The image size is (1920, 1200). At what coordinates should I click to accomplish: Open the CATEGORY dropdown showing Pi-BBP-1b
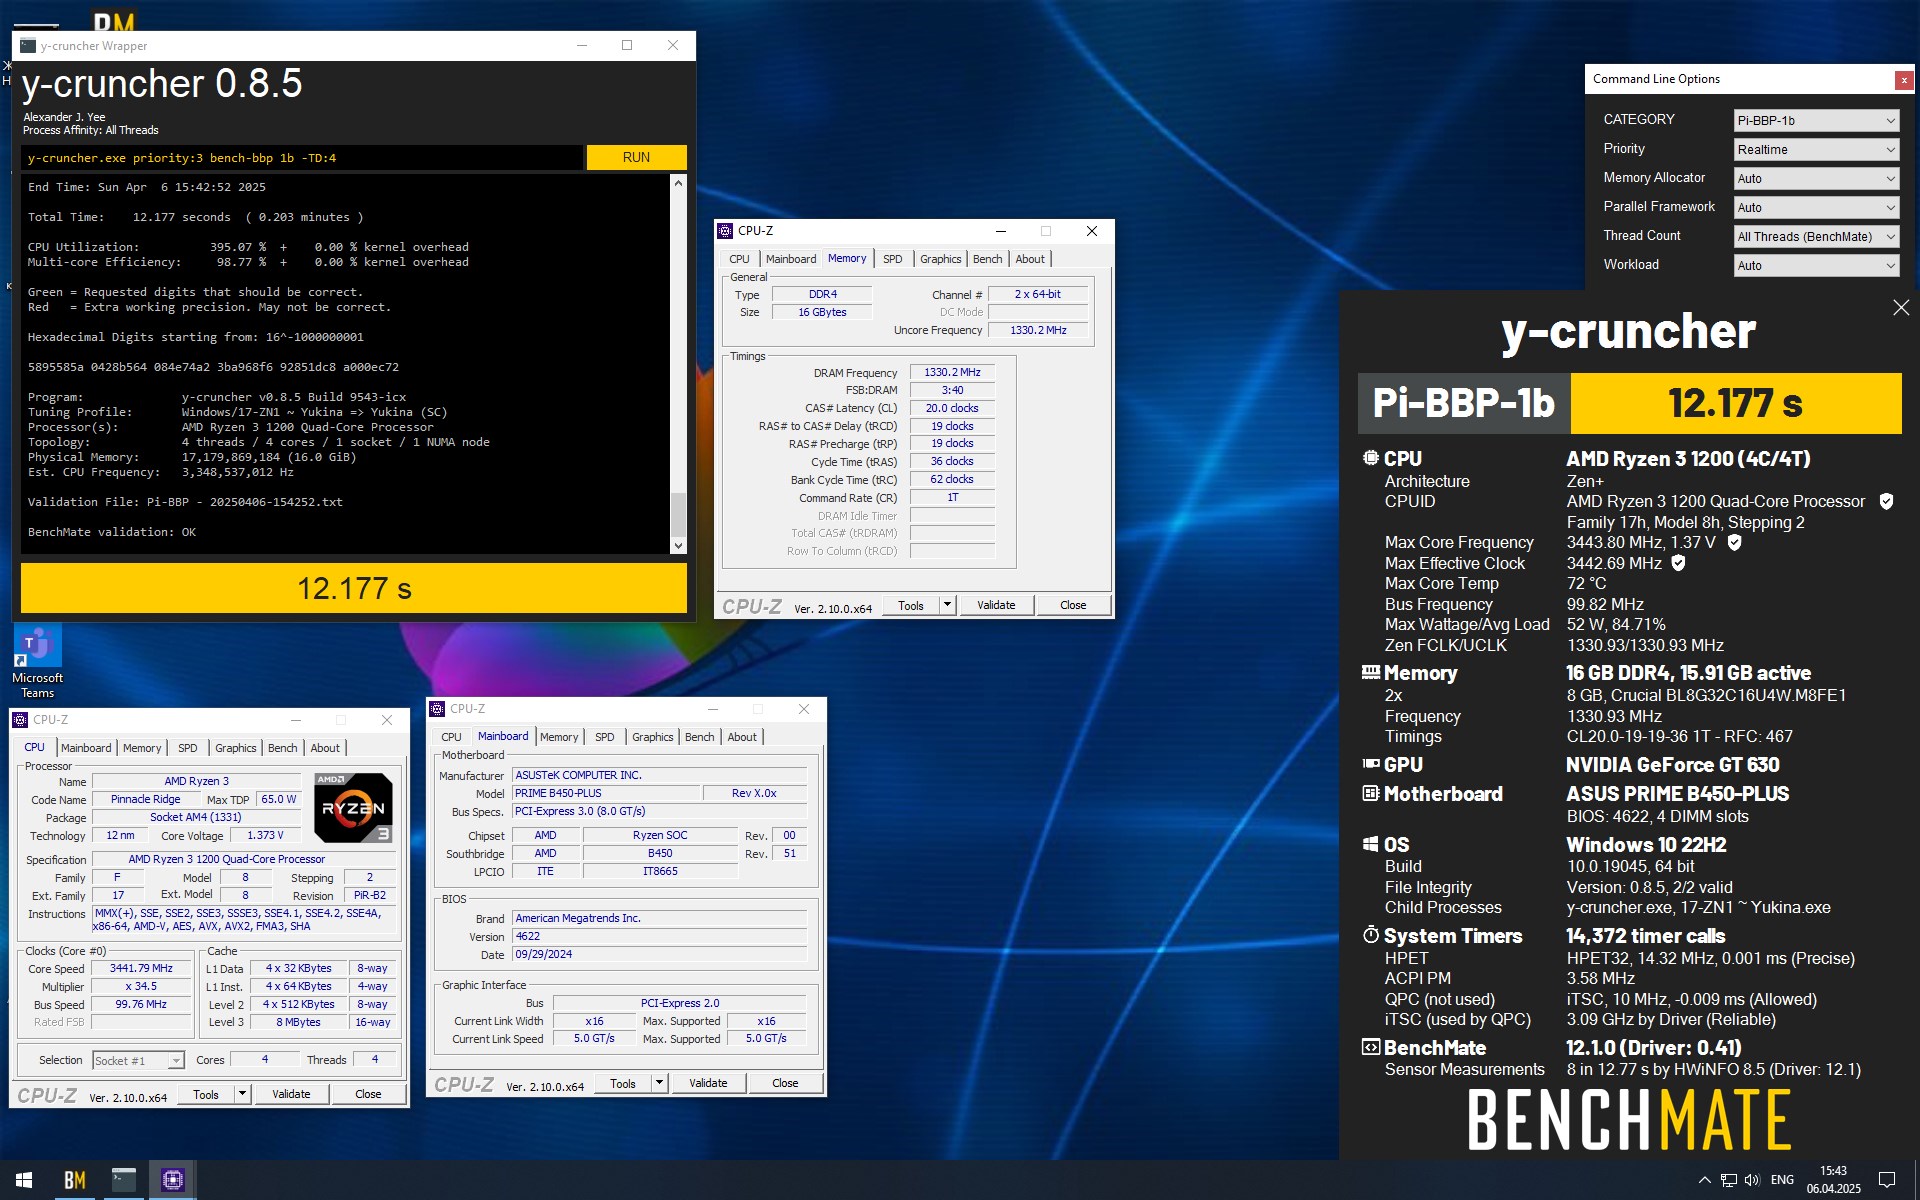1816,120
